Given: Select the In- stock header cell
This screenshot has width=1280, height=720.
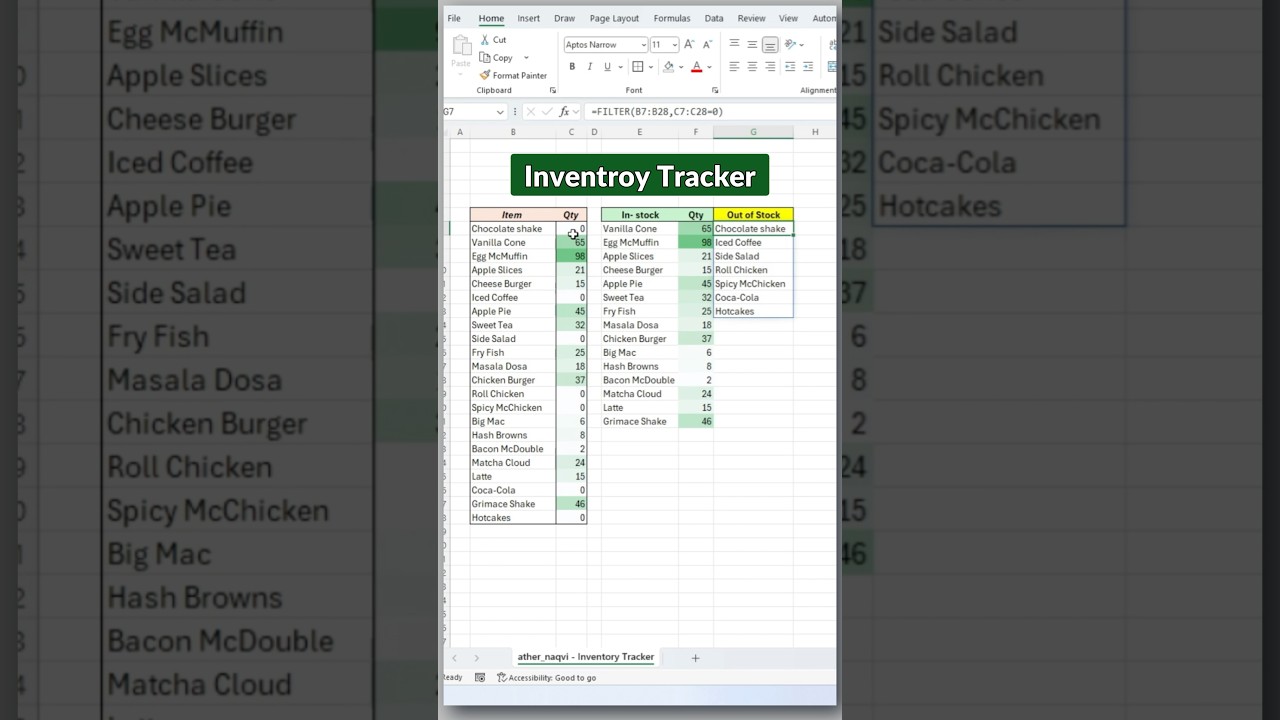Looking at the screenshot, I should (x=640, y=215).
